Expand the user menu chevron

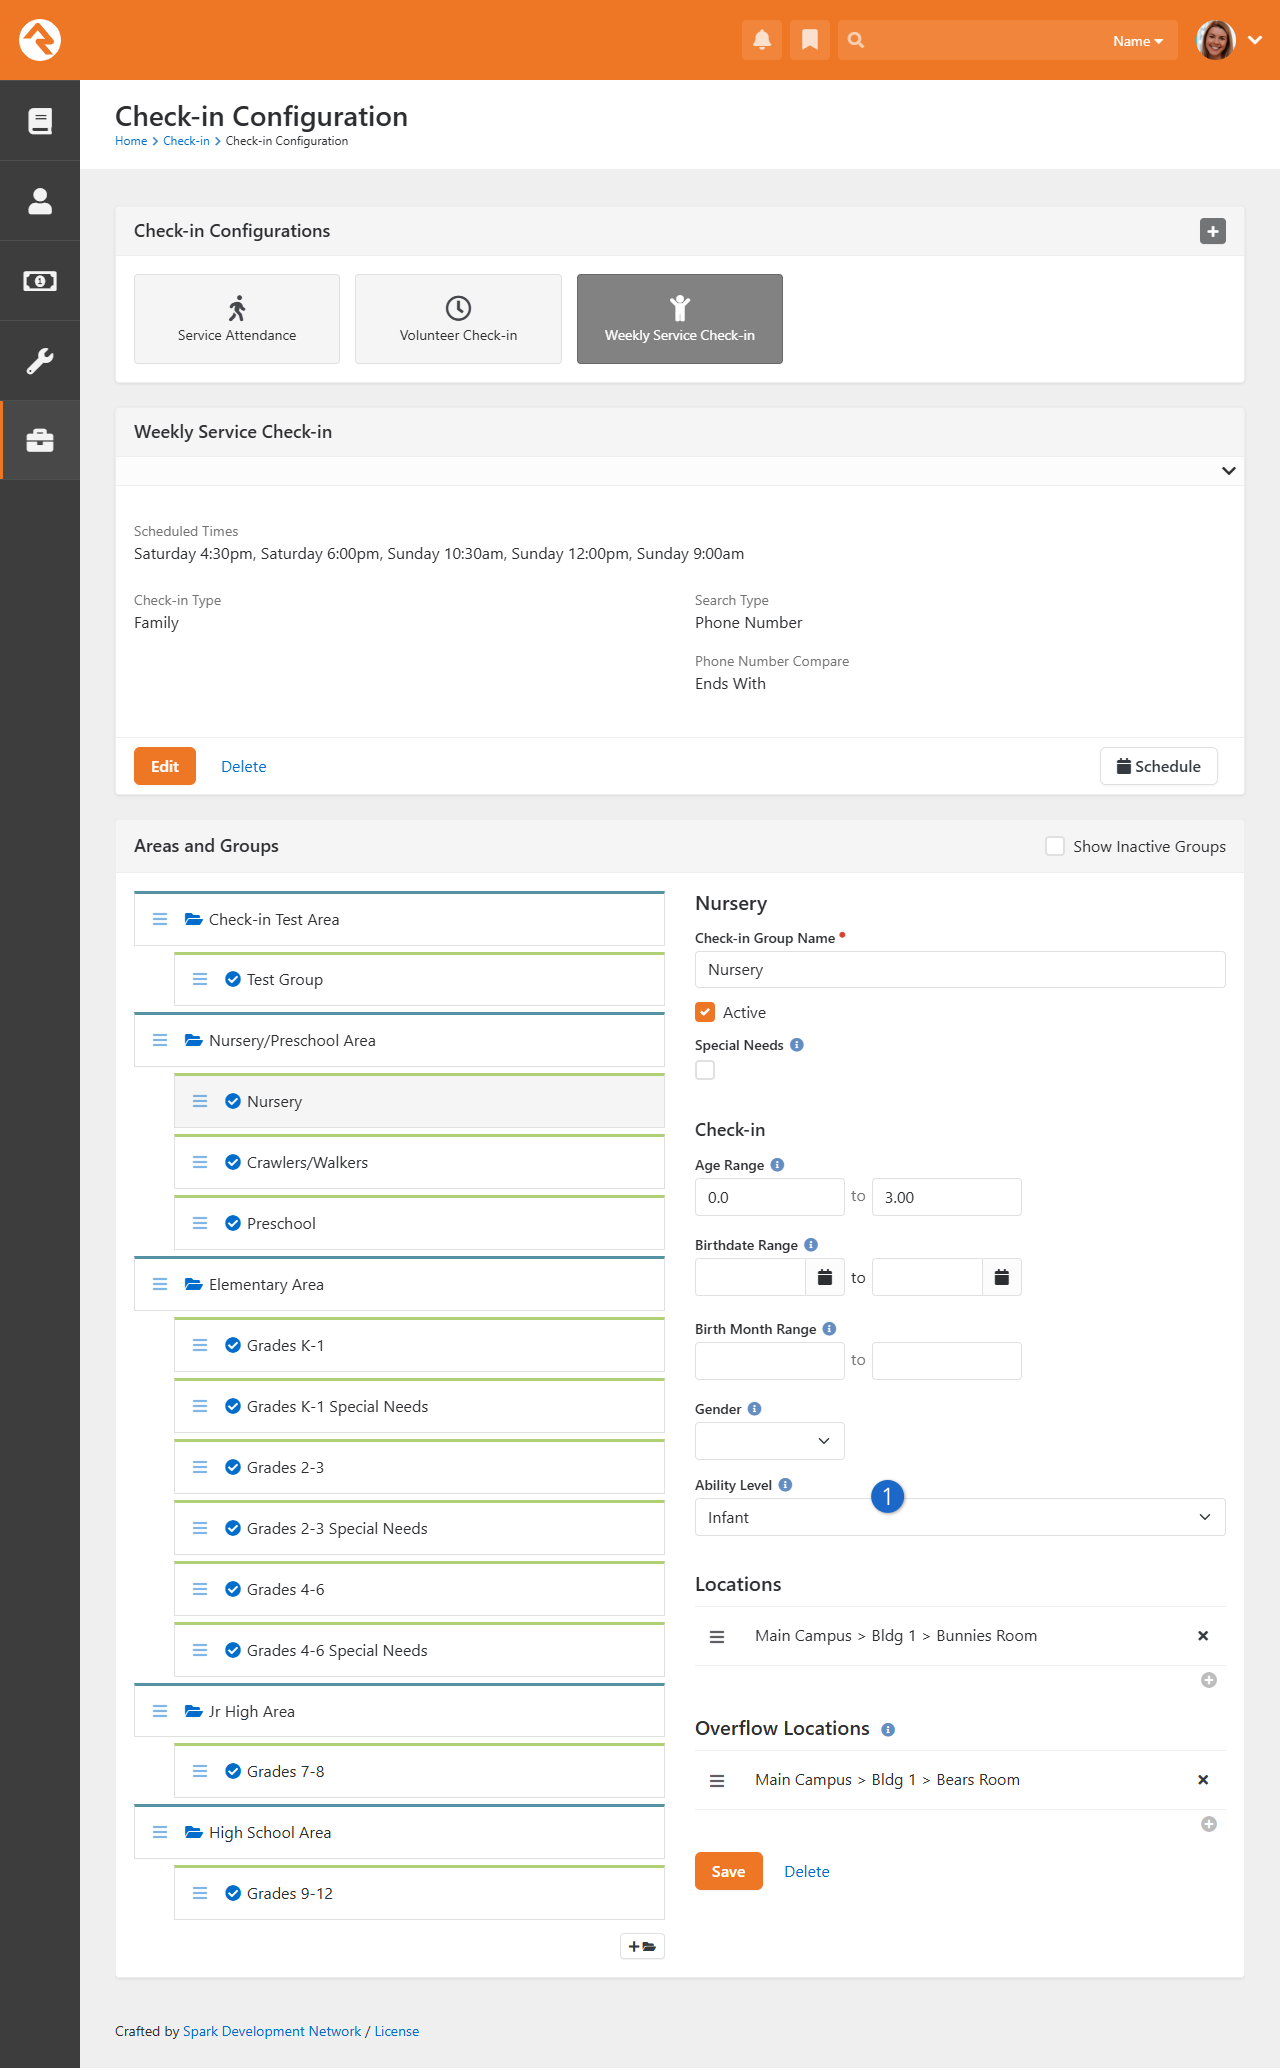point(1256,40)
